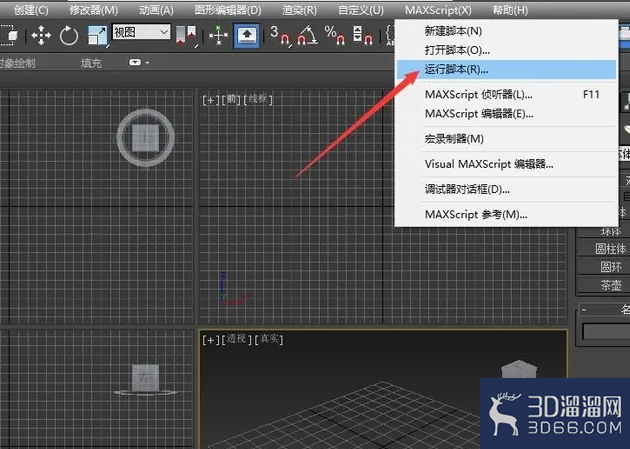Open the 动画(A) menu

[156, 10]
